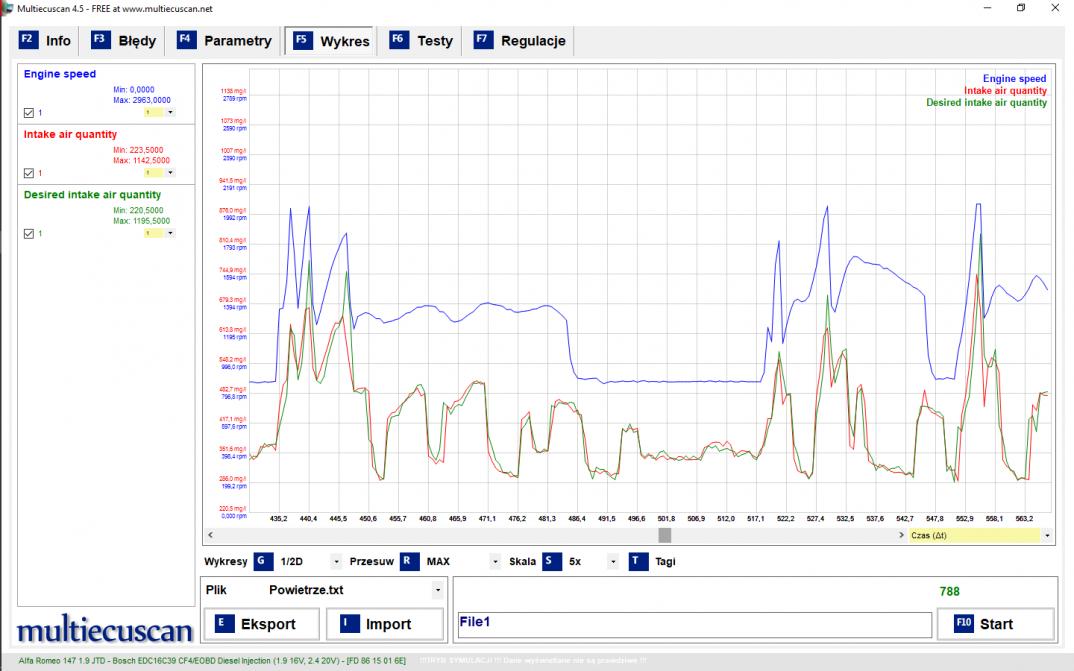
Task: Click the F7 key icon beside Regulacje
Action: [x=483, y=40]
